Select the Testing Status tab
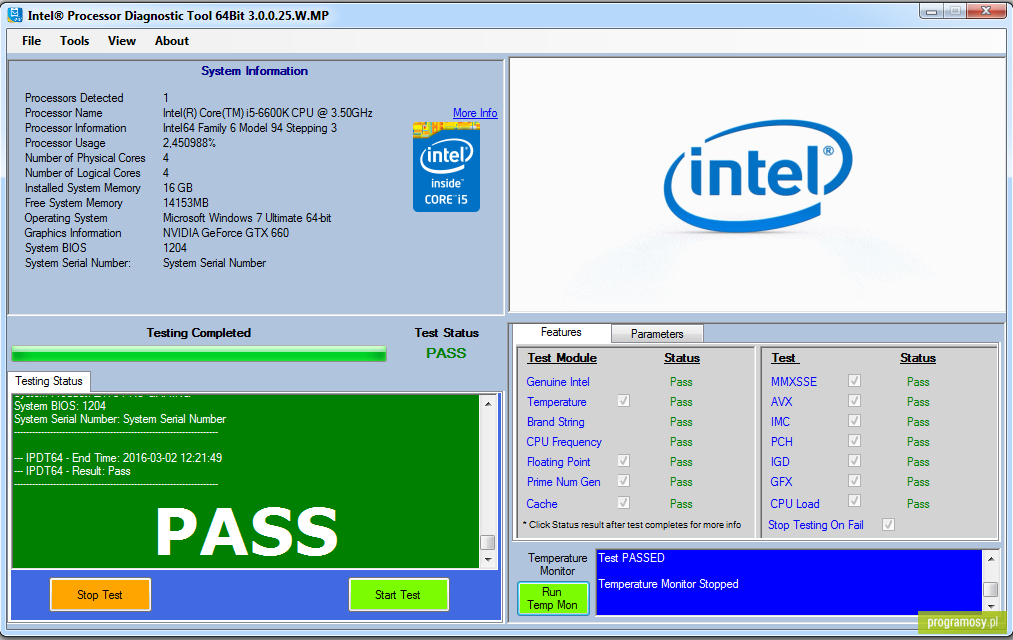The width and height of the screenshot is (1013, 640). [x=49, y=381]
